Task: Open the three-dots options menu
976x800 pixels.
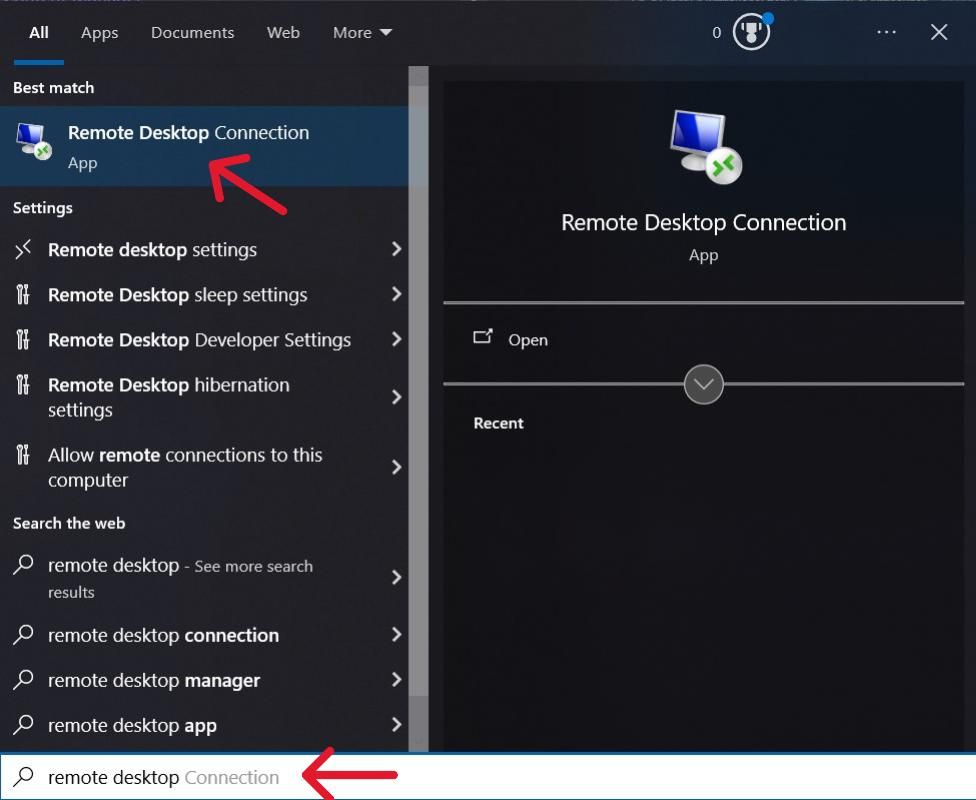Action: [886, 32]
